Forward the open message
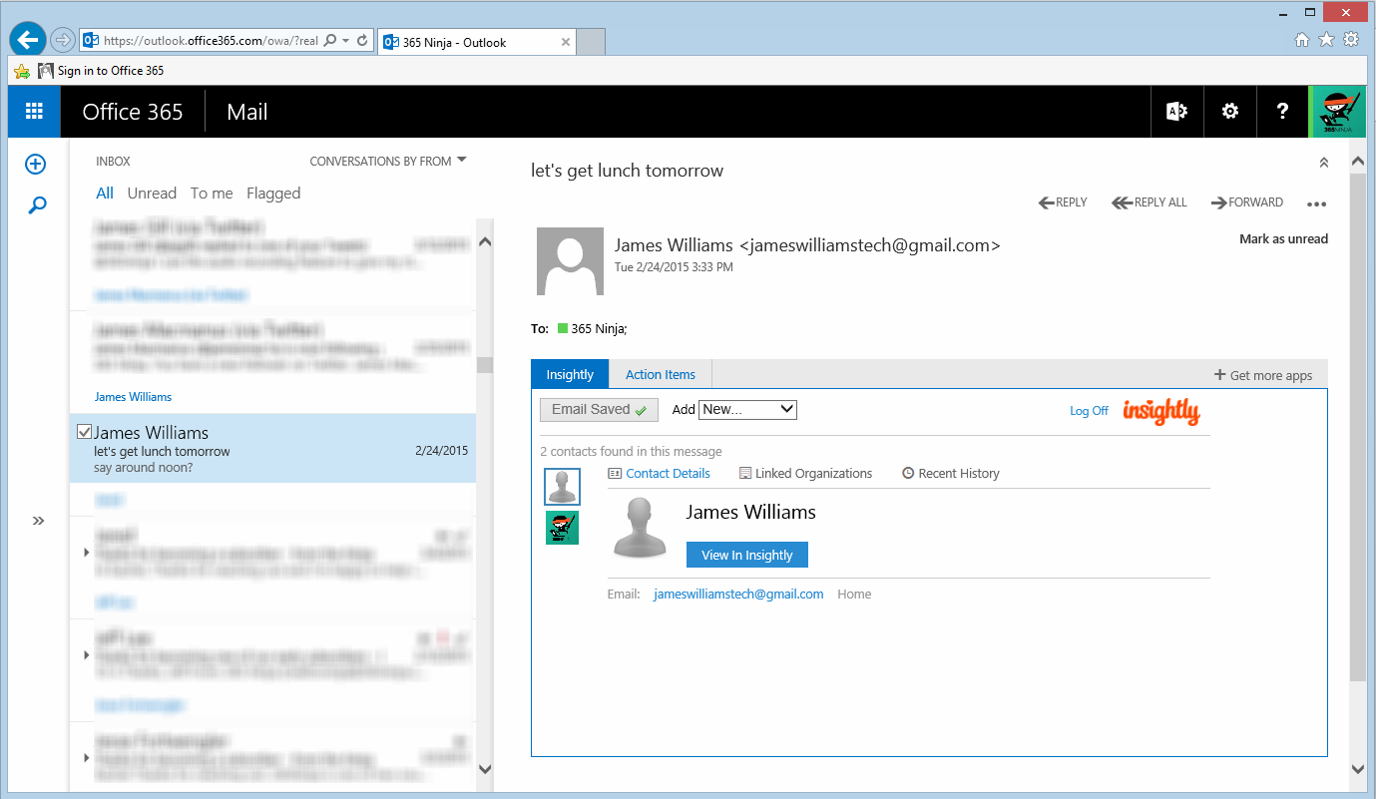This screenshot has width=1376, height=799. click(x=1247, y=202)
